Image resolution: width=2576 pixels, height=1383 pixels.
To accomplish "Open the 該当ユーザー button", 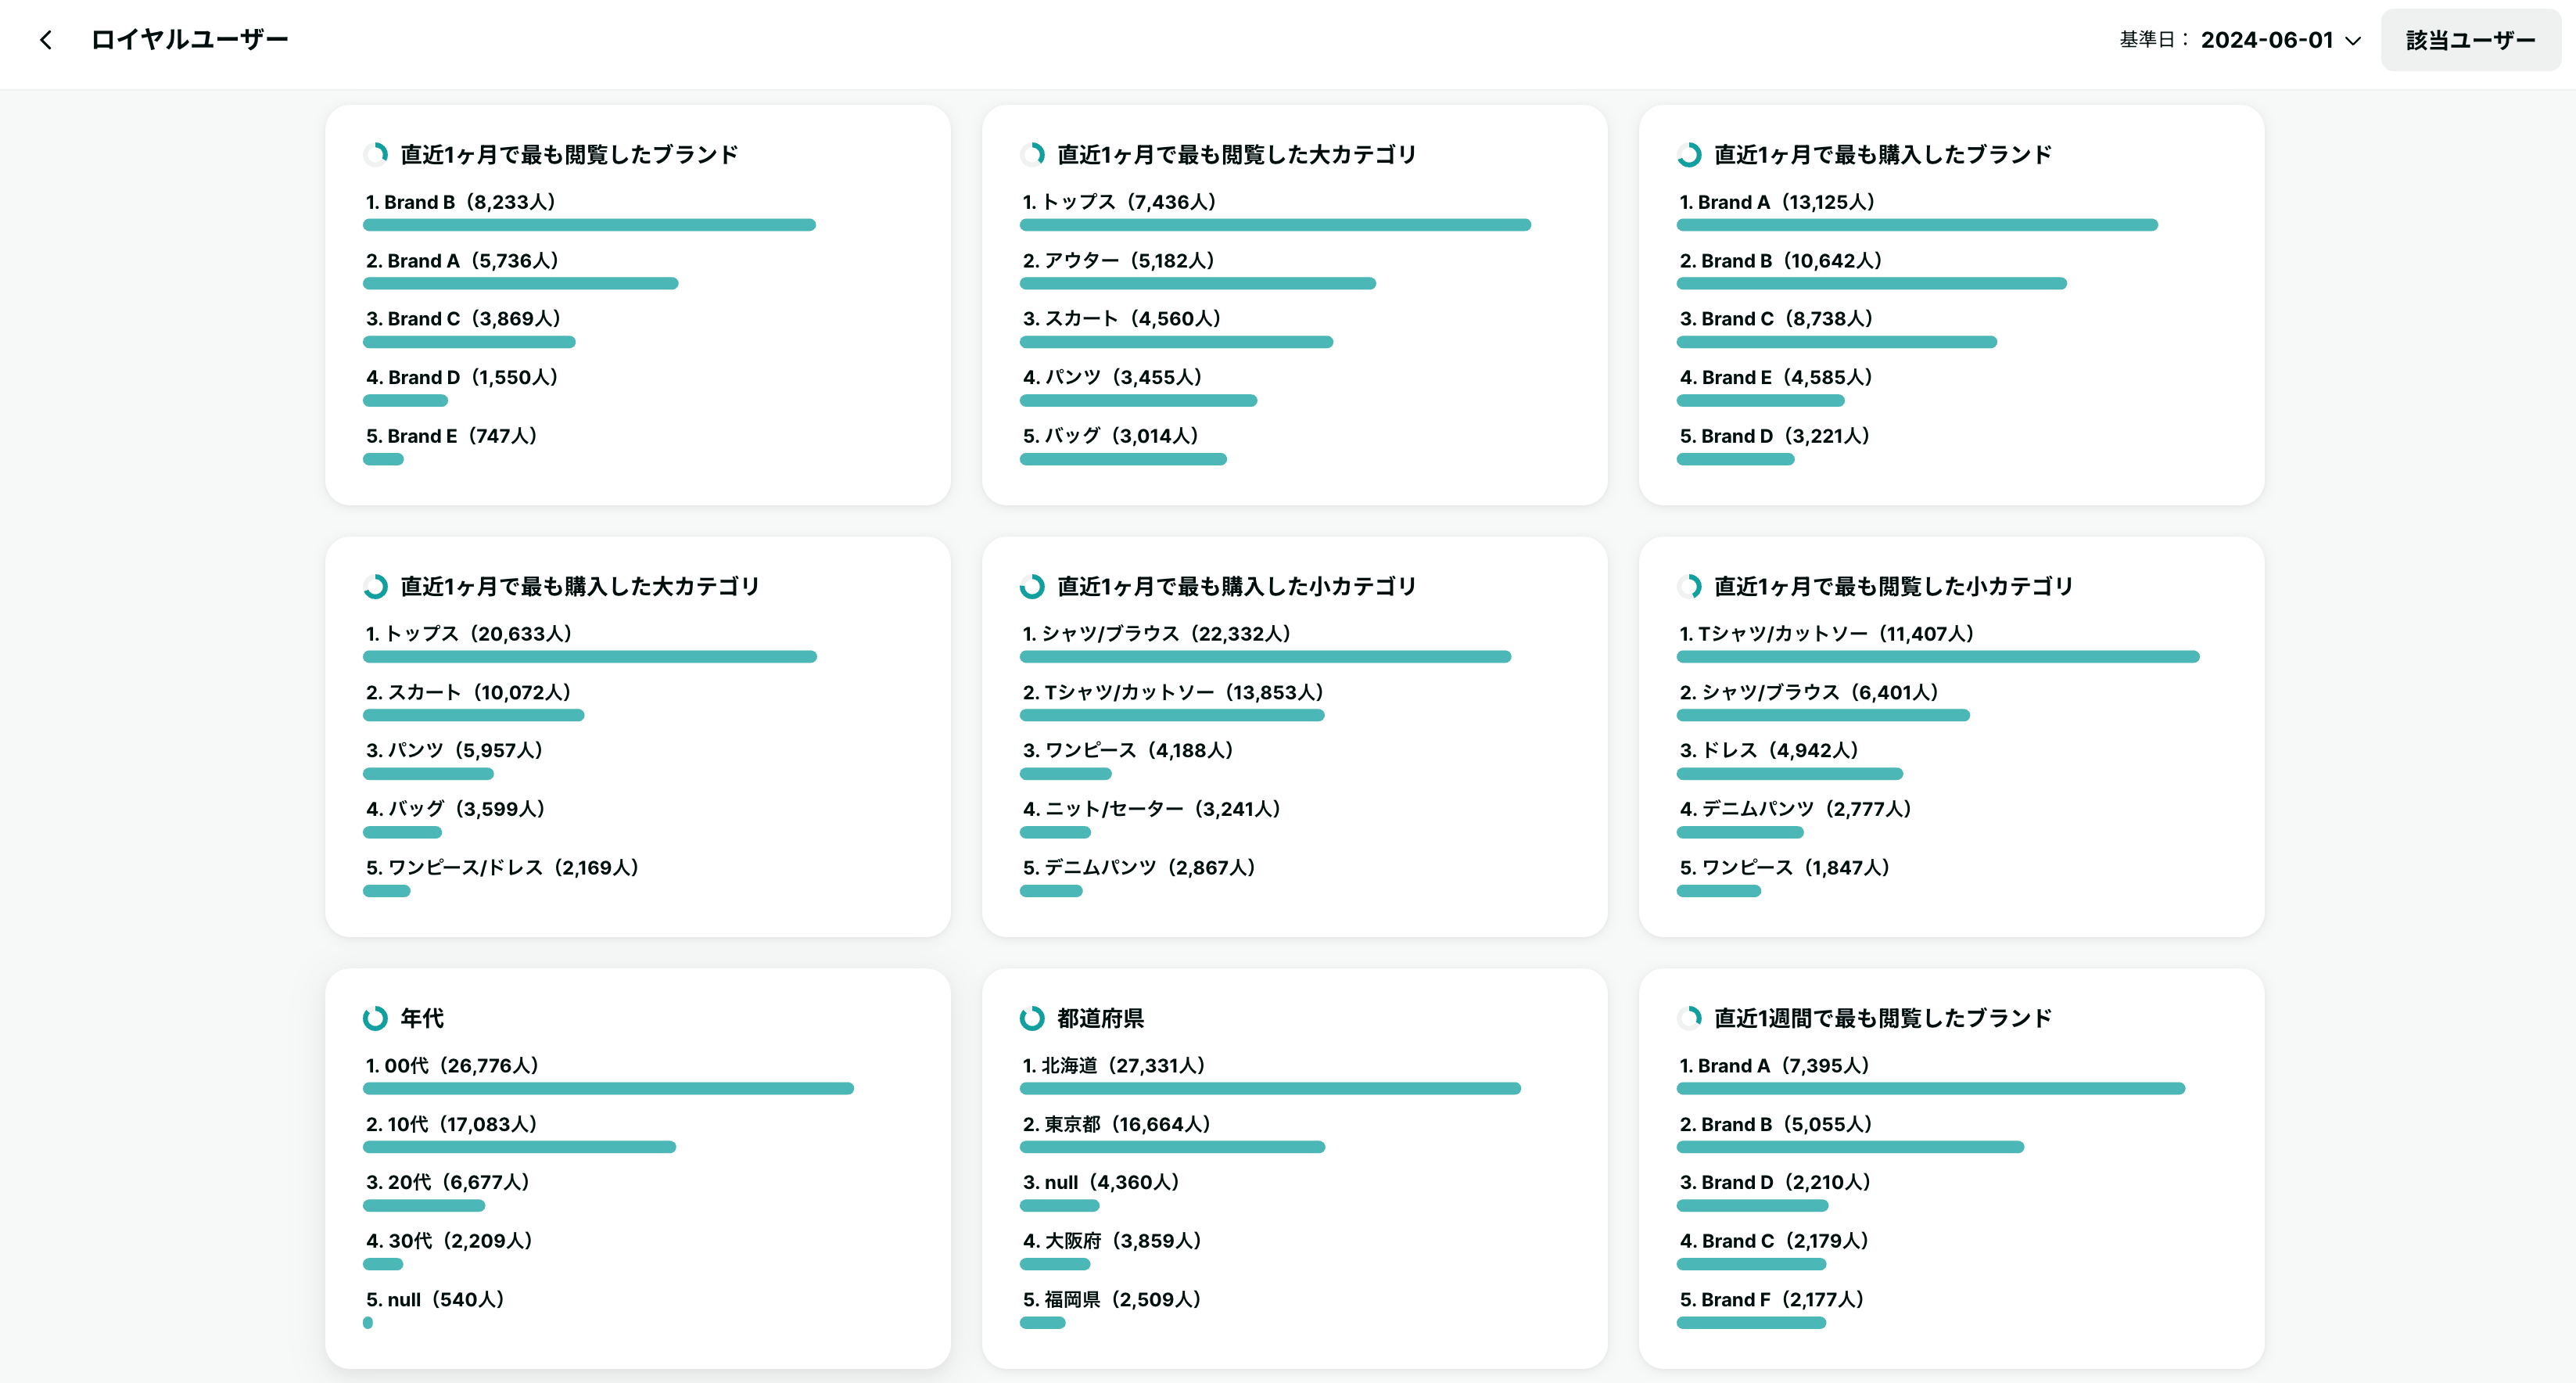I will click(x=2470, y=40).
